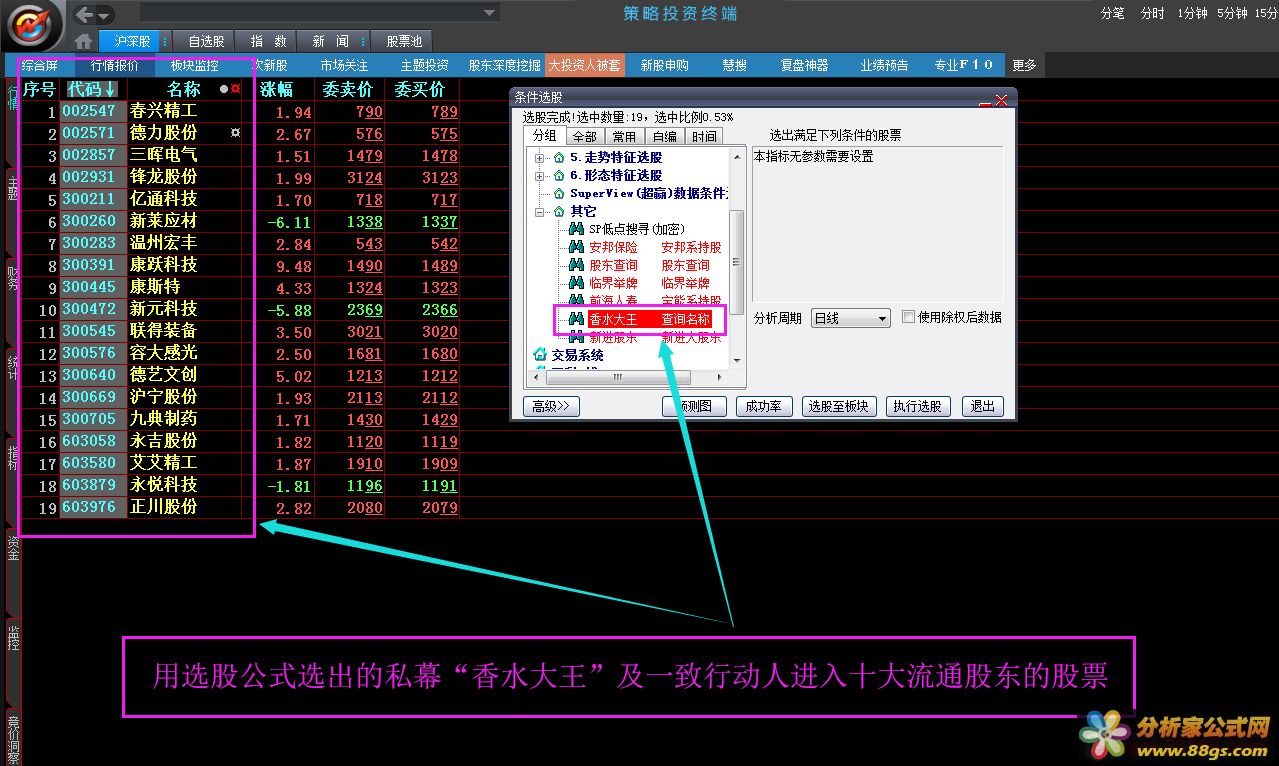1279x766 pixels.
Task: Collapse the 其它 tree node
Action: [x=540, y=212]
